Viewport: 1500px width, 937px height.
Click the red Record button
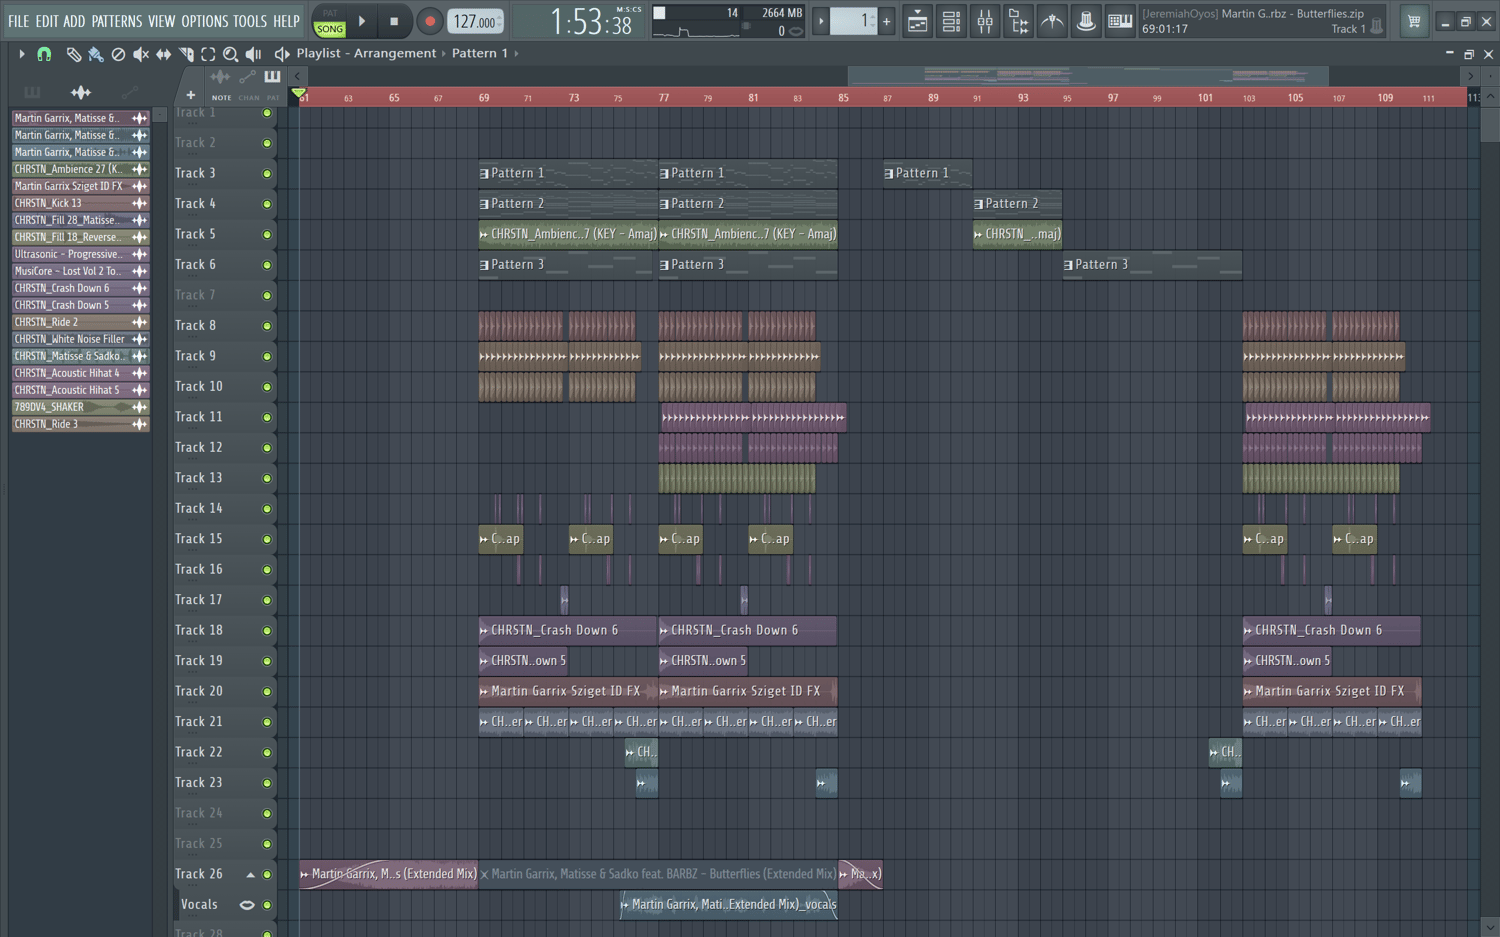pos(430,21)
